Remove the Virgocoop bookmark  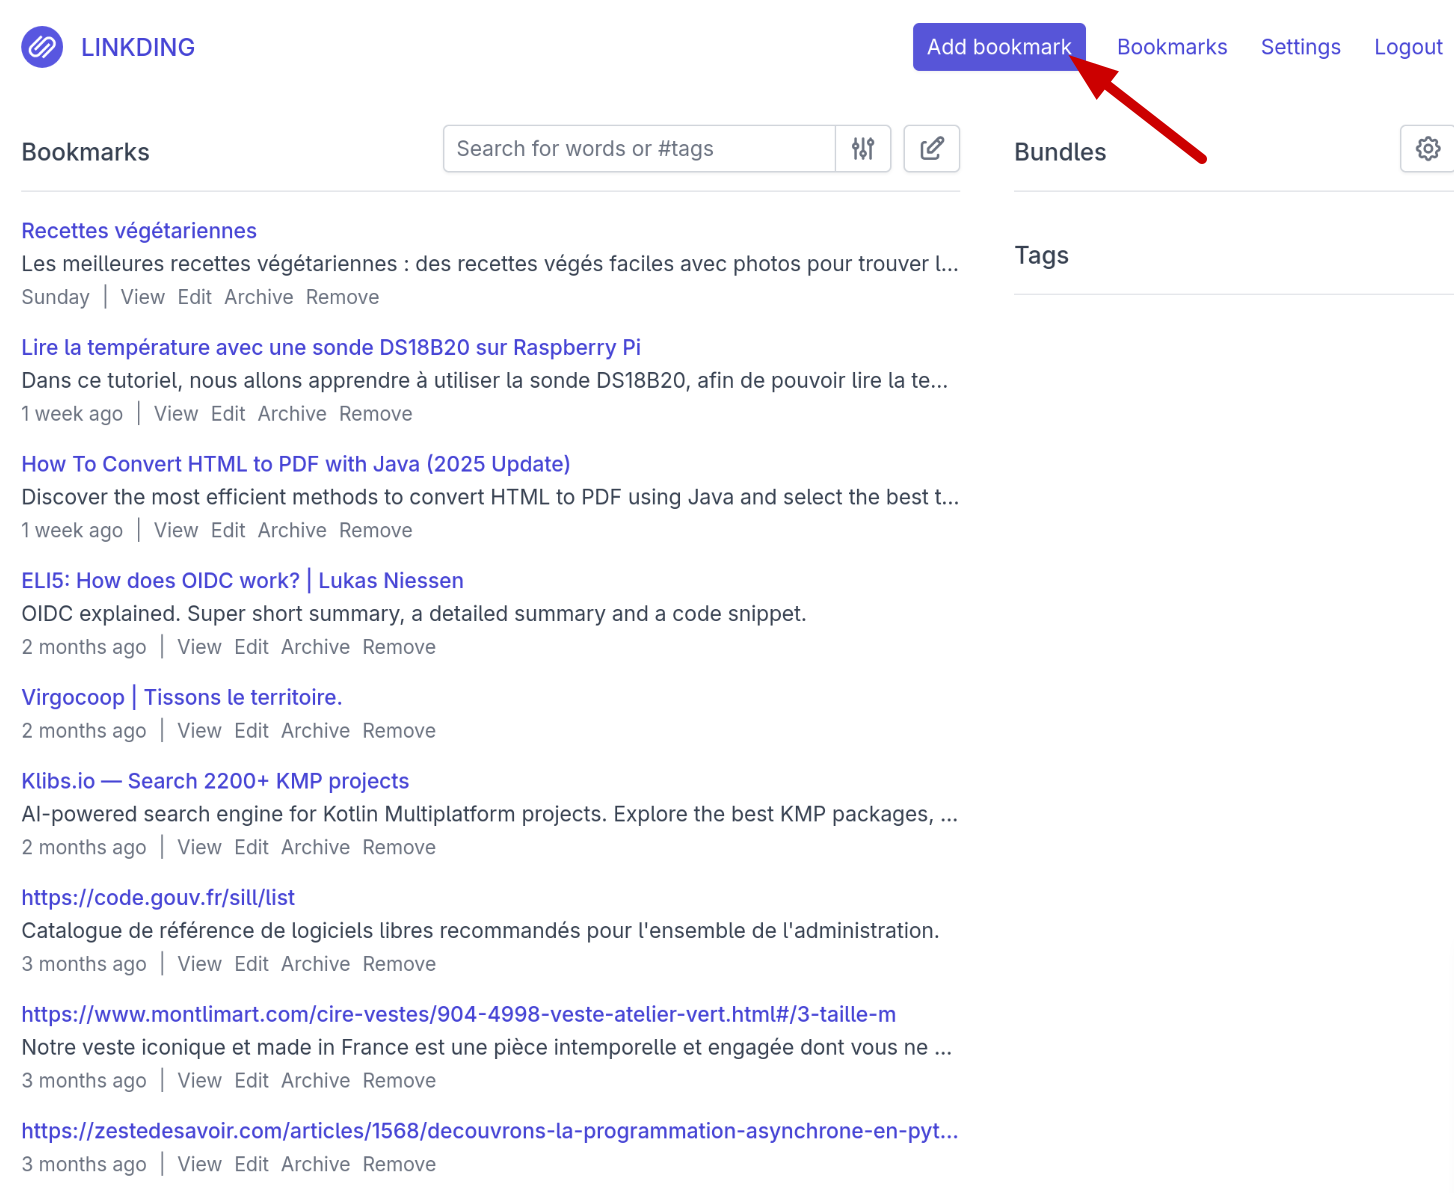click(x=400, y=731)
